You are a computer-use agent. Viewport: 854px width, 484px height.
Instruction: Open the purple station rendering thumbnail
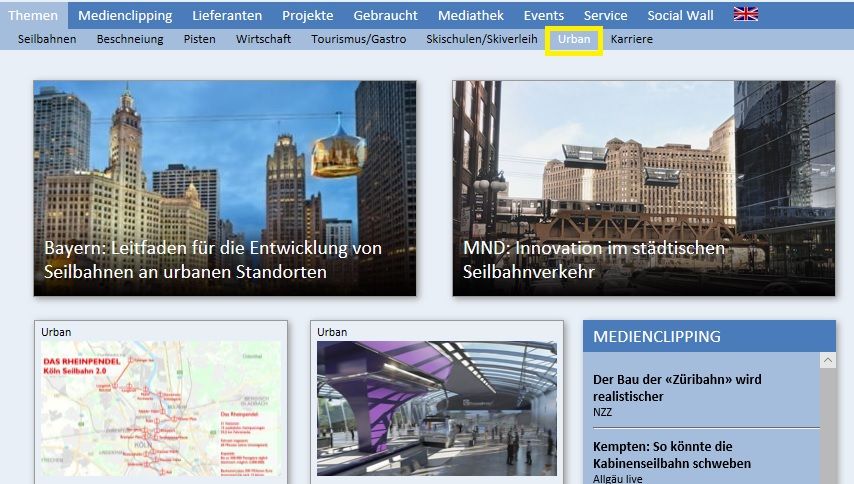tap(437, 408)
